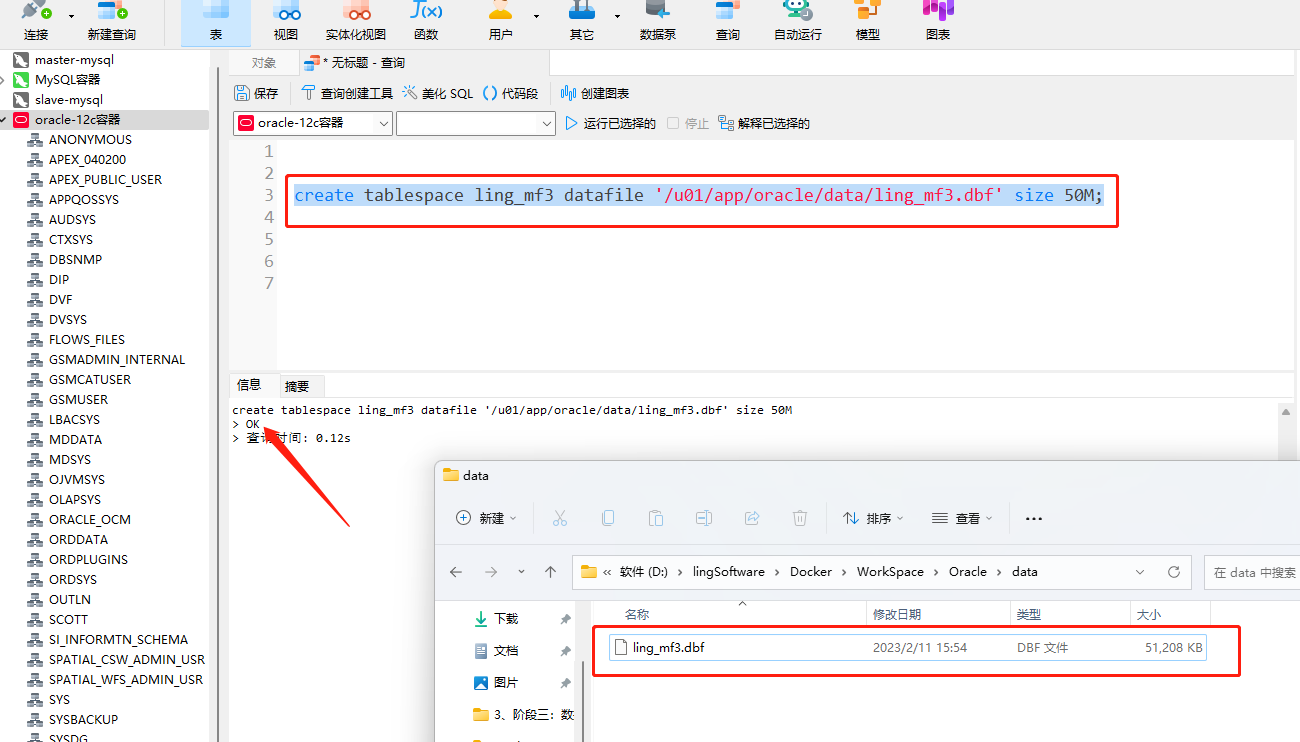The image size is (1300, 742).
Task: Expand the Others toolbar dropdown arrow
Action: pyautogui.click(x=617, y=16)
